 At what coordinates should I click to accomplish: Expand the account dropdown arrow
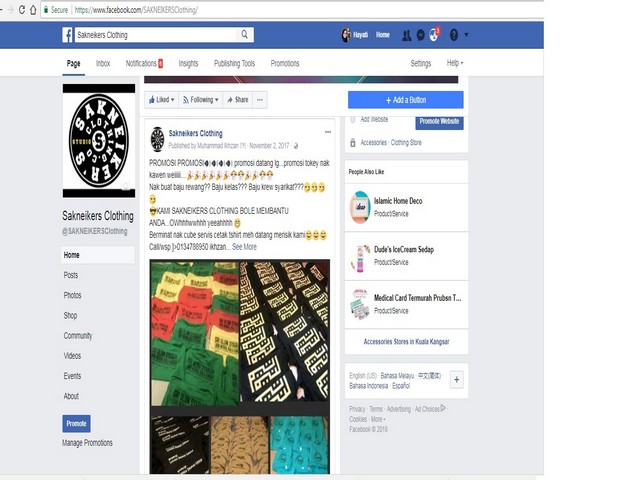click(x=466, y=35)
